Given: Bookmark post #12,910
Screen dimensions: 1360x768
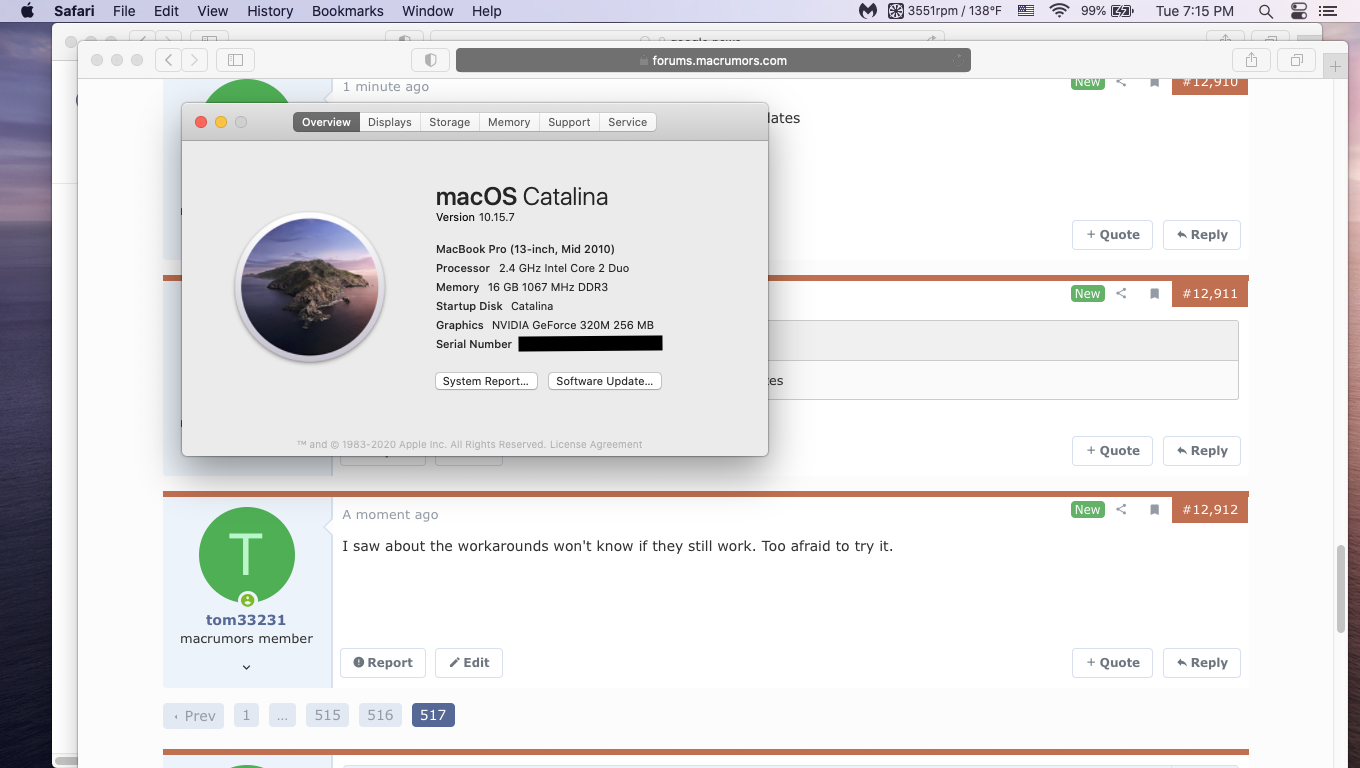Looking at the screenshot, I should [x=1154, y=82].
